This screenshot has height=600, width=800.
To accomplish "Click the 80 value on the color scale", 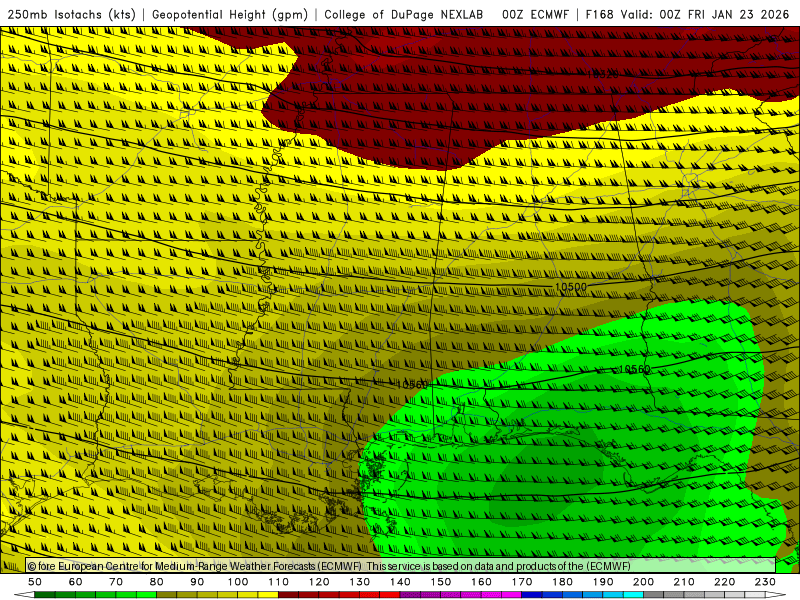I will [x=157, y=582].
